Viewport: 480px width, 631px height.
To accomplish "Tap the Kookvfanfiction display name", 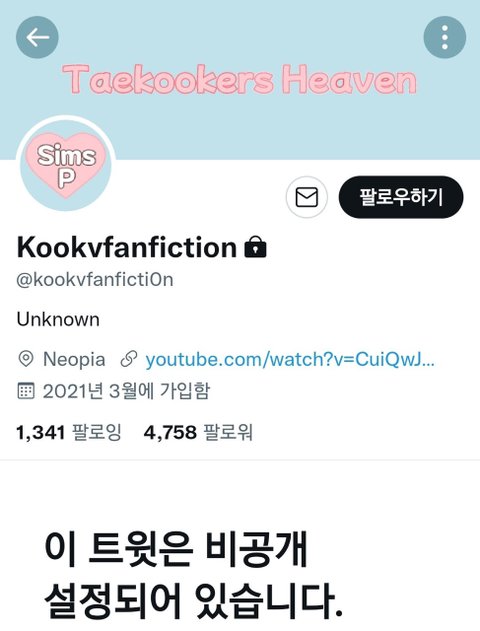I will coord(127,247).
